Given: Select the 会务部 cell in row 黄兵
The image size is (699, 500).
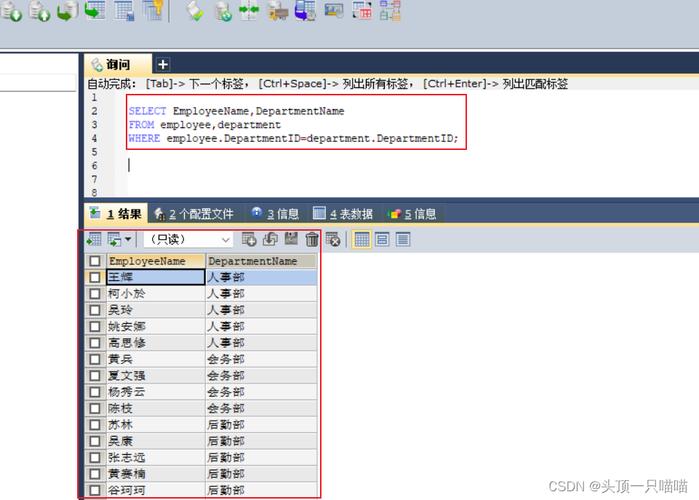Looking at the screenshot, I should 261,359.
